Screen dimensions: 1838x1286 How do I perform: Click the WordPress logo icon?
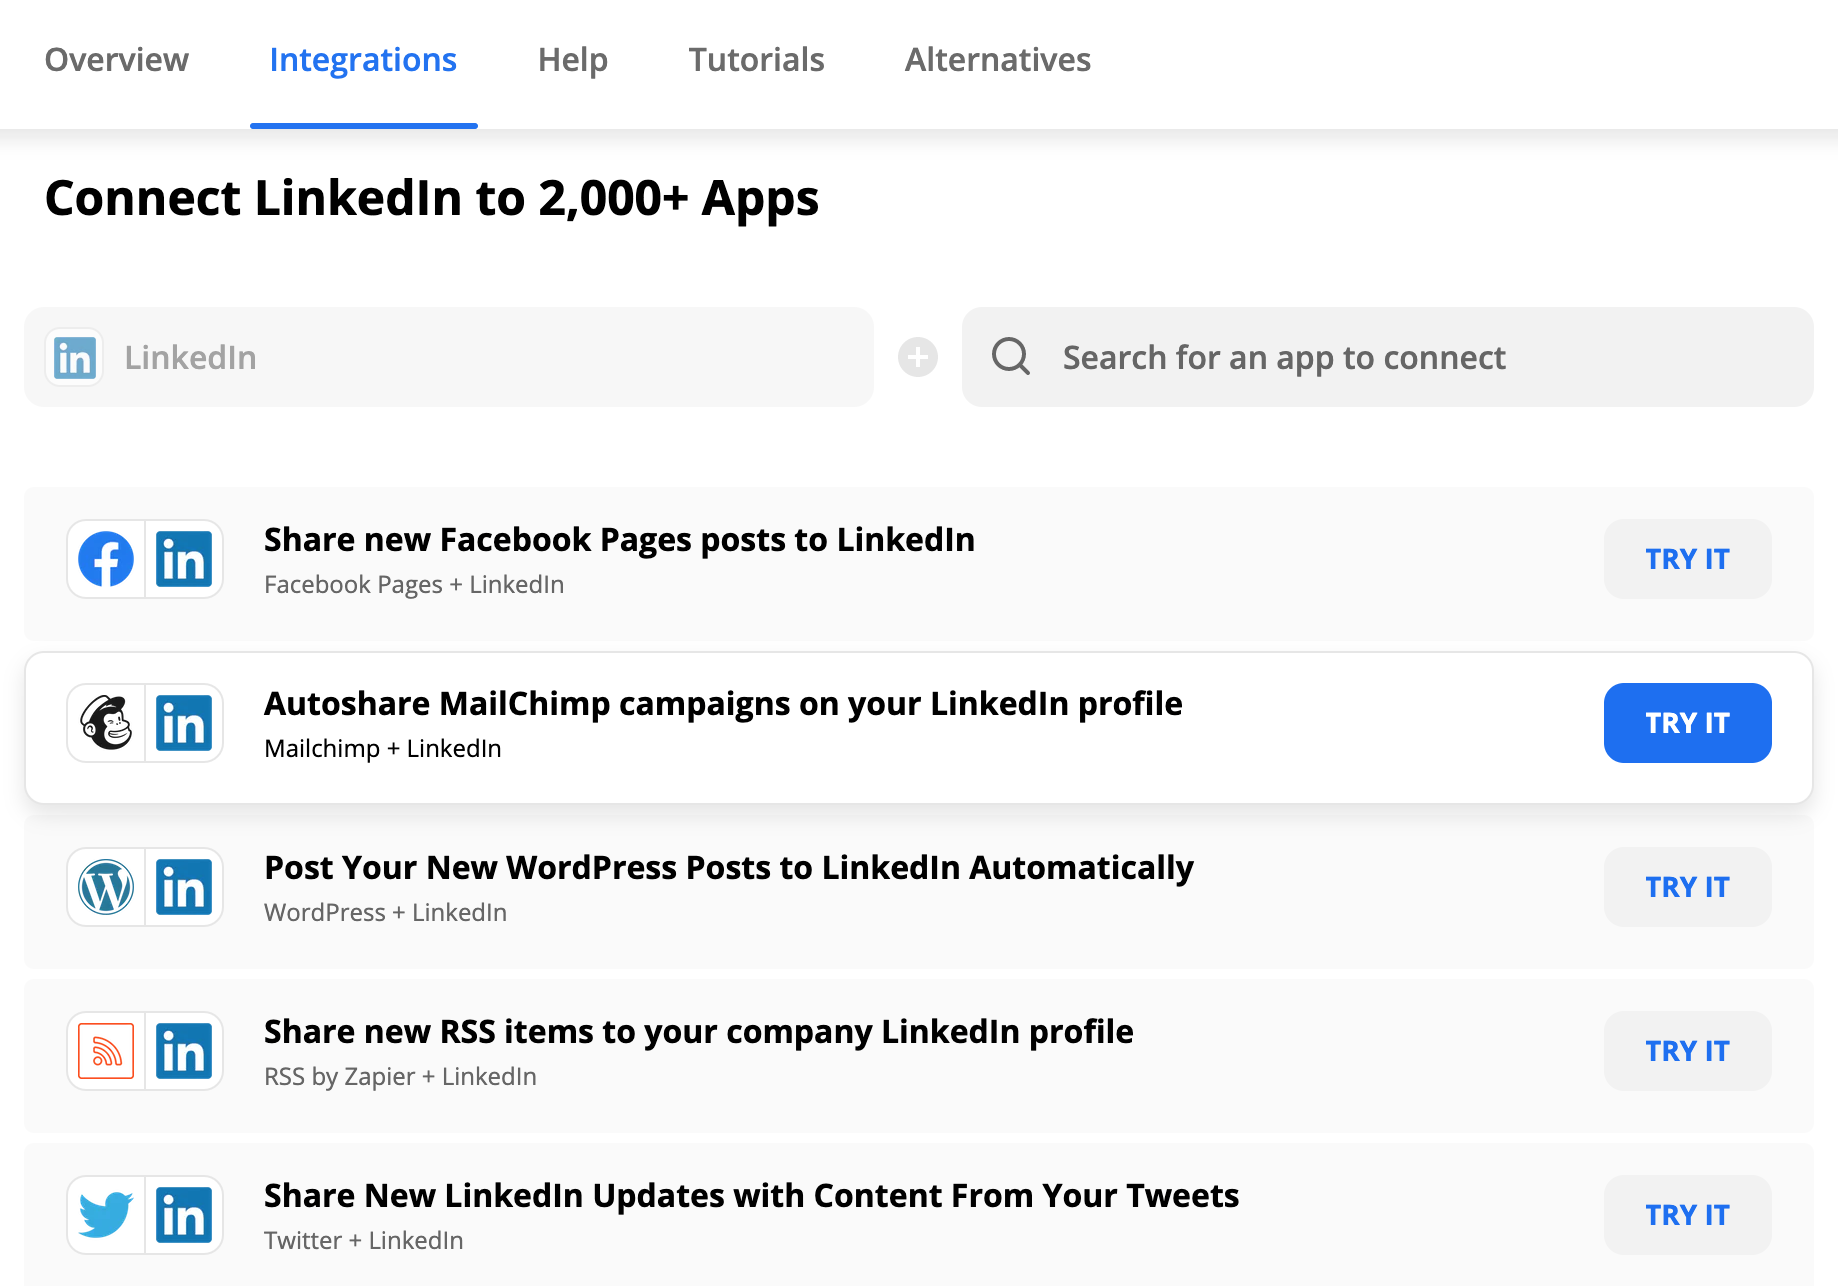point(106,887)
